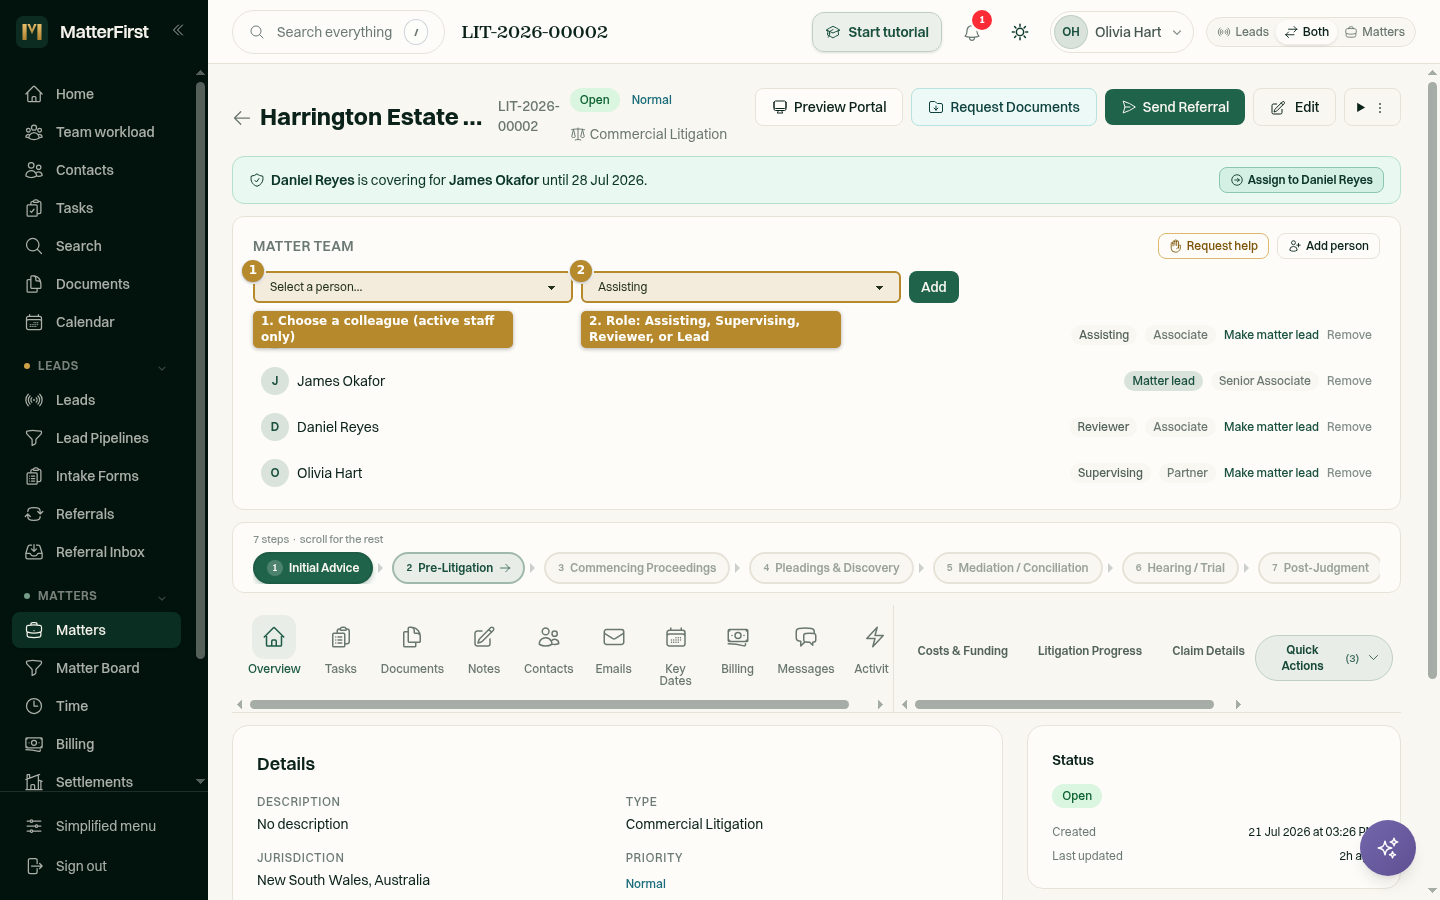This screenshot has width=1440, height=900.
Task: Click Request help button
Action: coord(1213,246)
